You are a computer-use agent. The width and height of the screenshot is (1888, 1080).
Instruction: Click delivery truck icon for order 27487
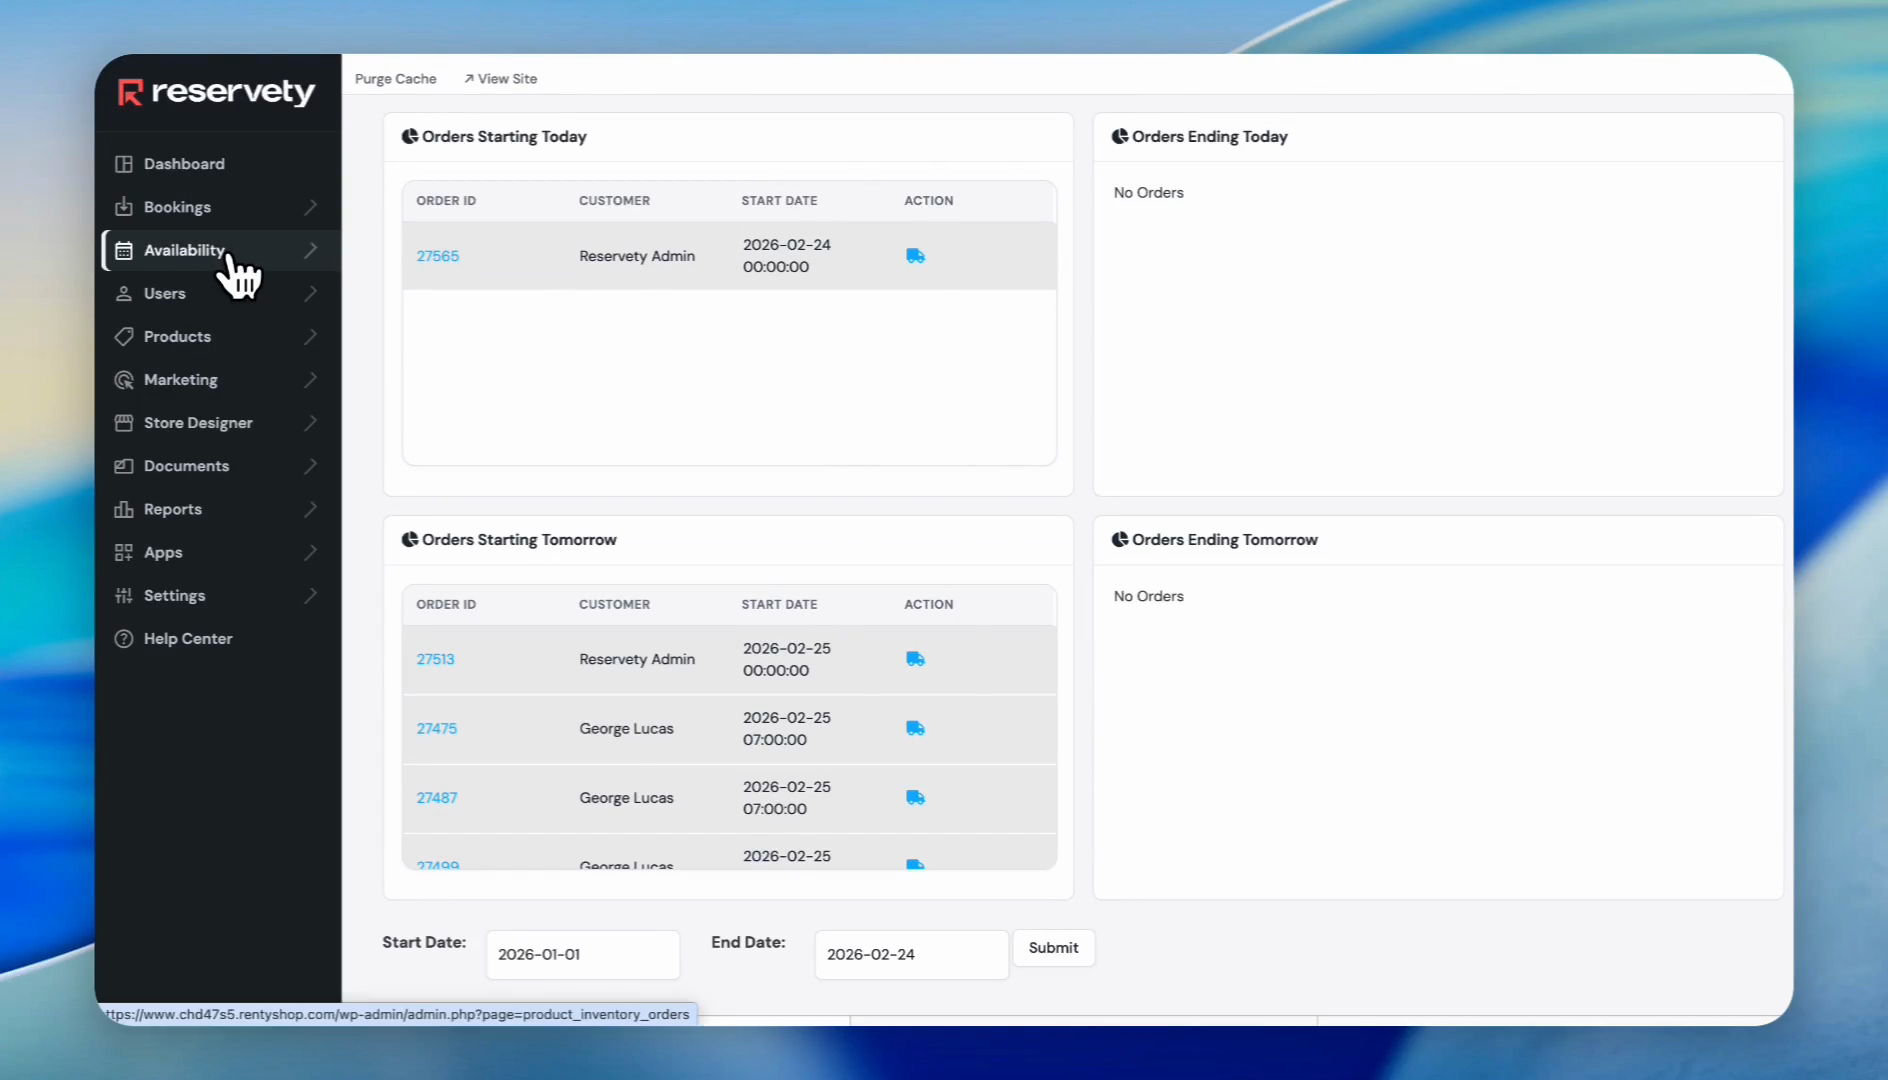915,797
